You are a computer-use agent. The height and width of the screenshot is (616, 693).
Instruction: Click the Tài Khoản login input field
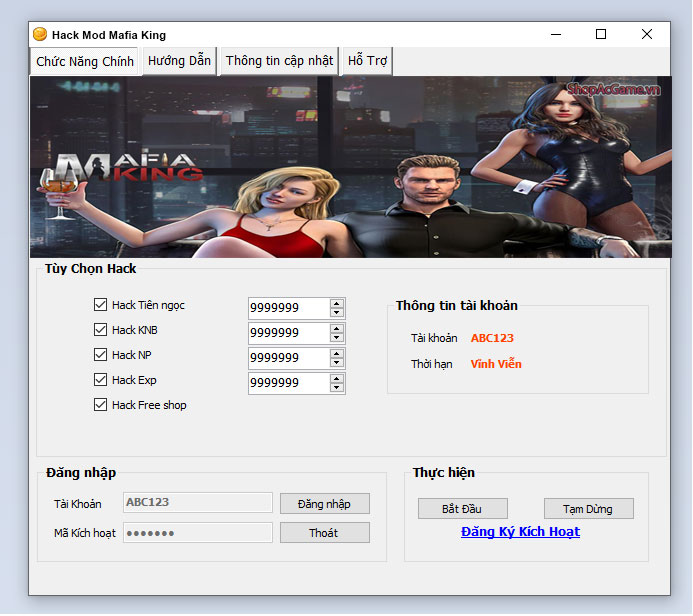tap(198, 503)
